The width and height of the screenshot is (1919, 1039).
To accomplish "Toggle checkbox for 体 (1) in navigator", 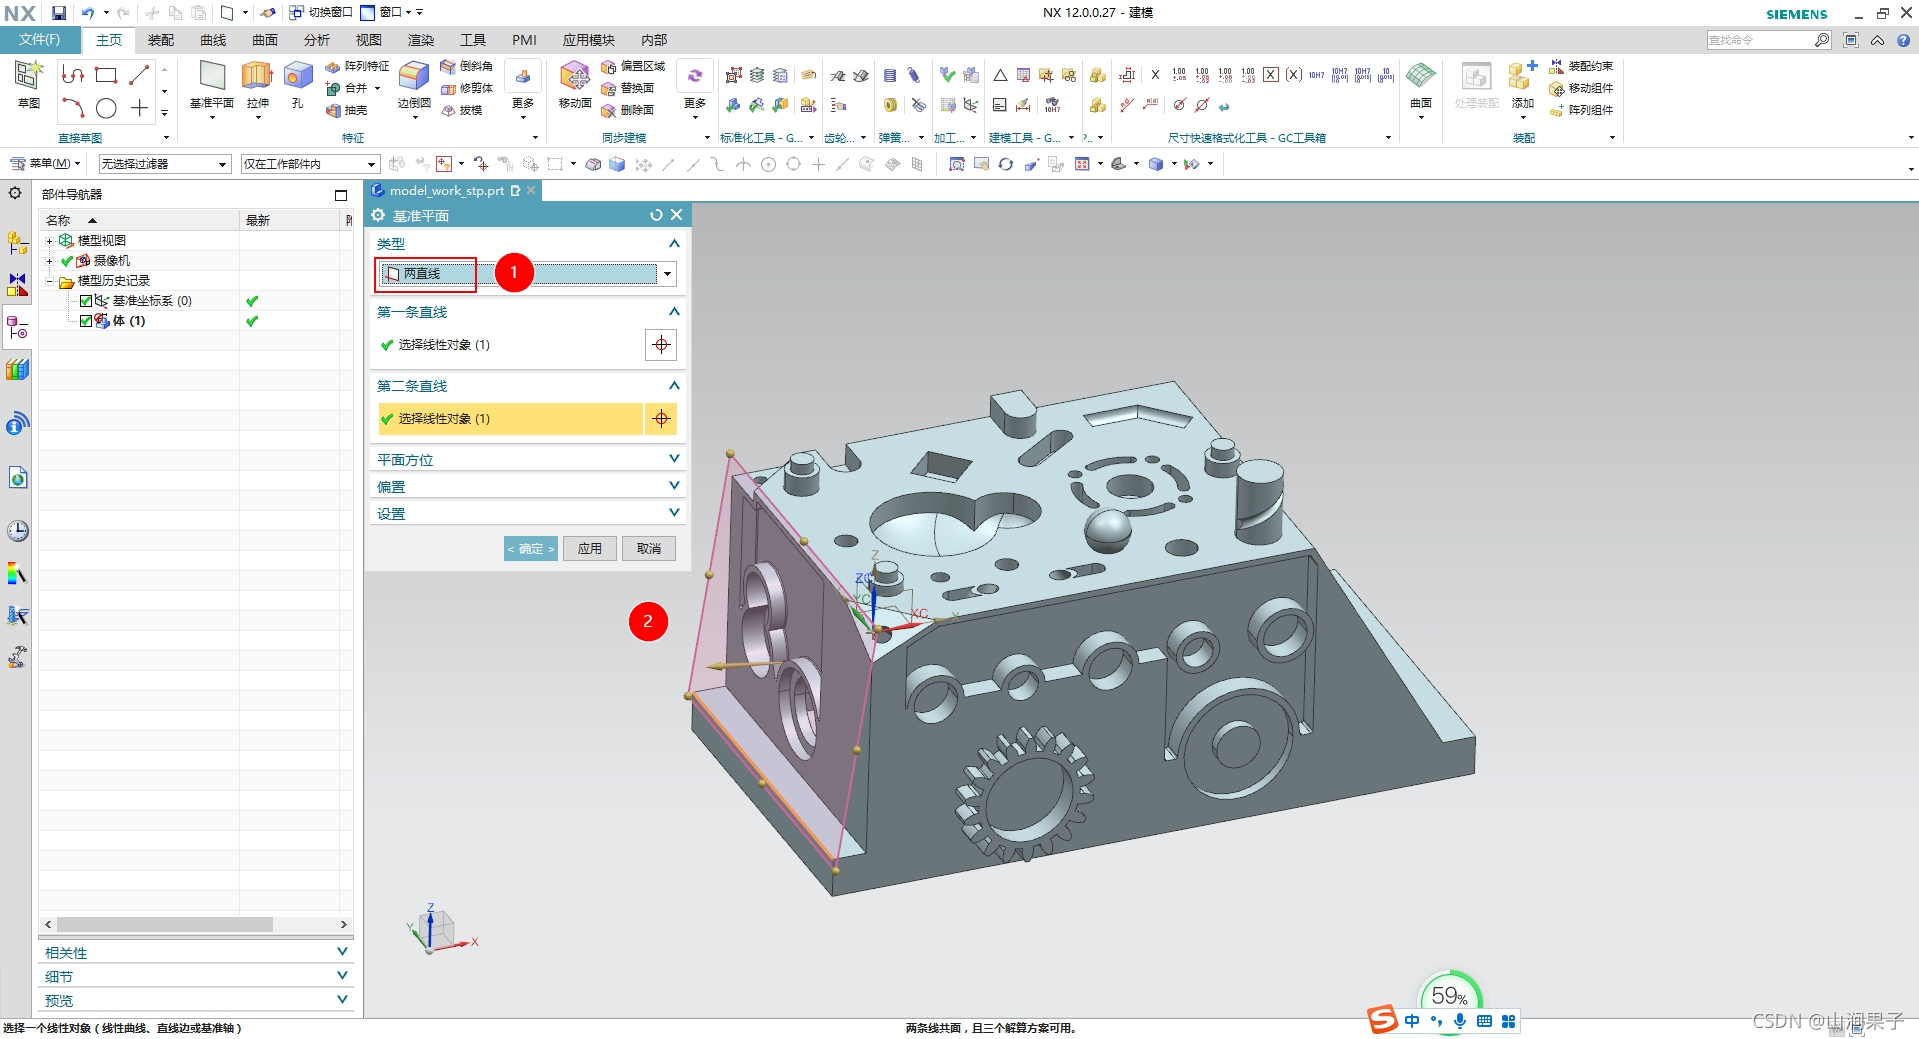I will tap(86, 321).
